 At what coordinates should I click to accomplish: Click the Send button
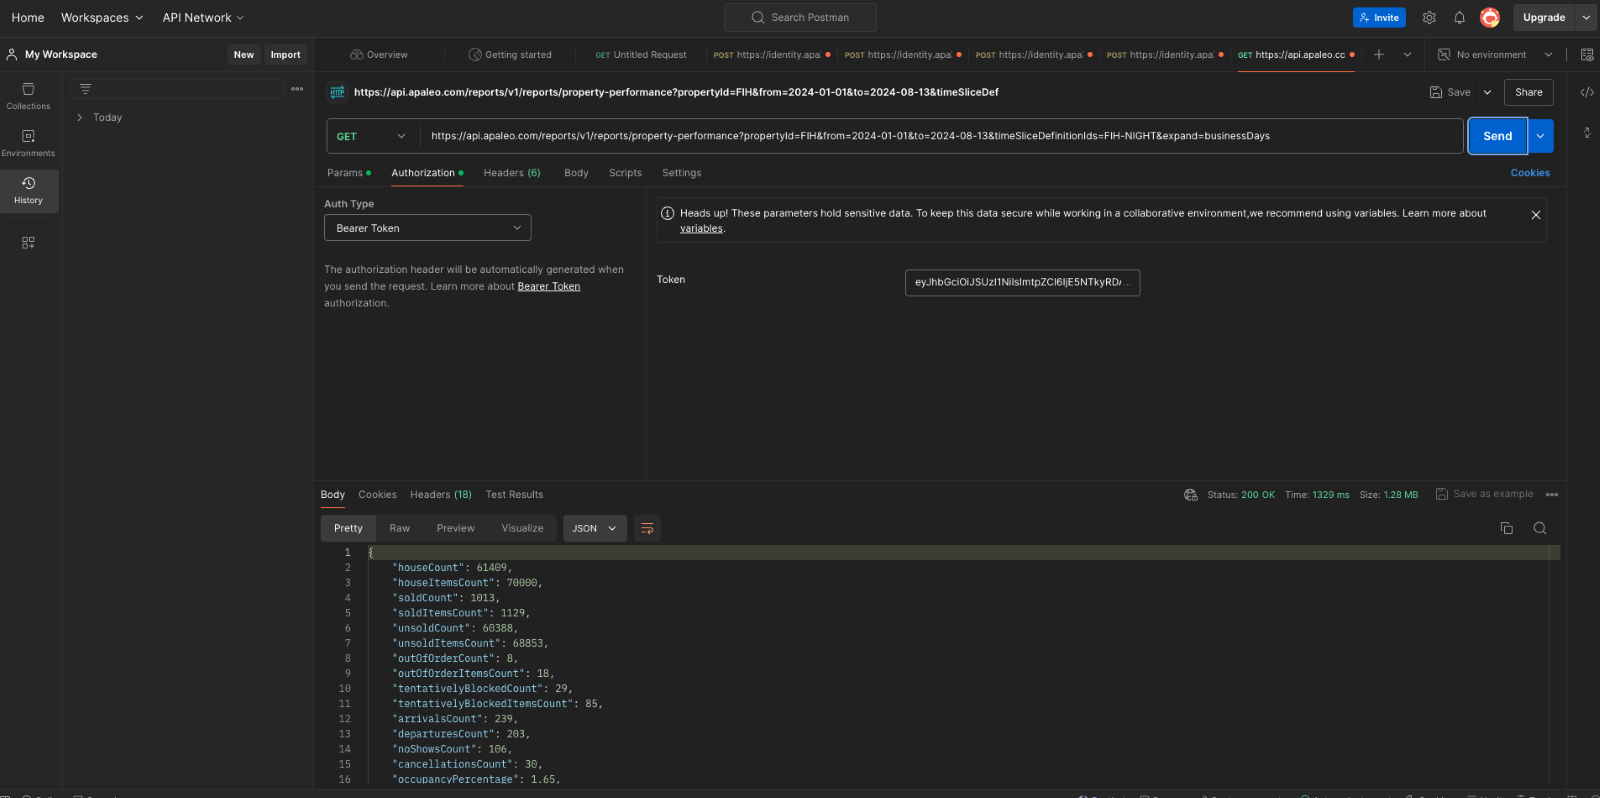coord(1497,136)
